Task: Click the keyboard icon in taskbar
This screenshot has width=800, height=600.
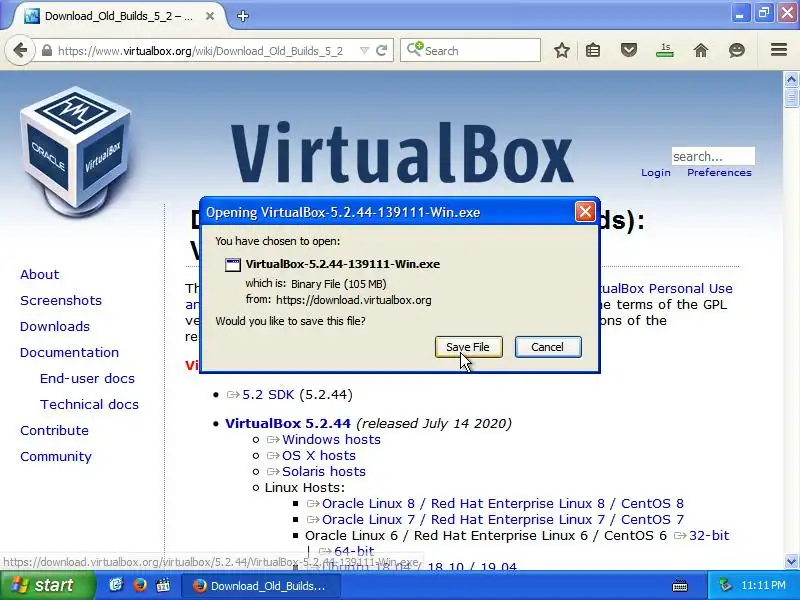Action: click(x=680, y=586)
